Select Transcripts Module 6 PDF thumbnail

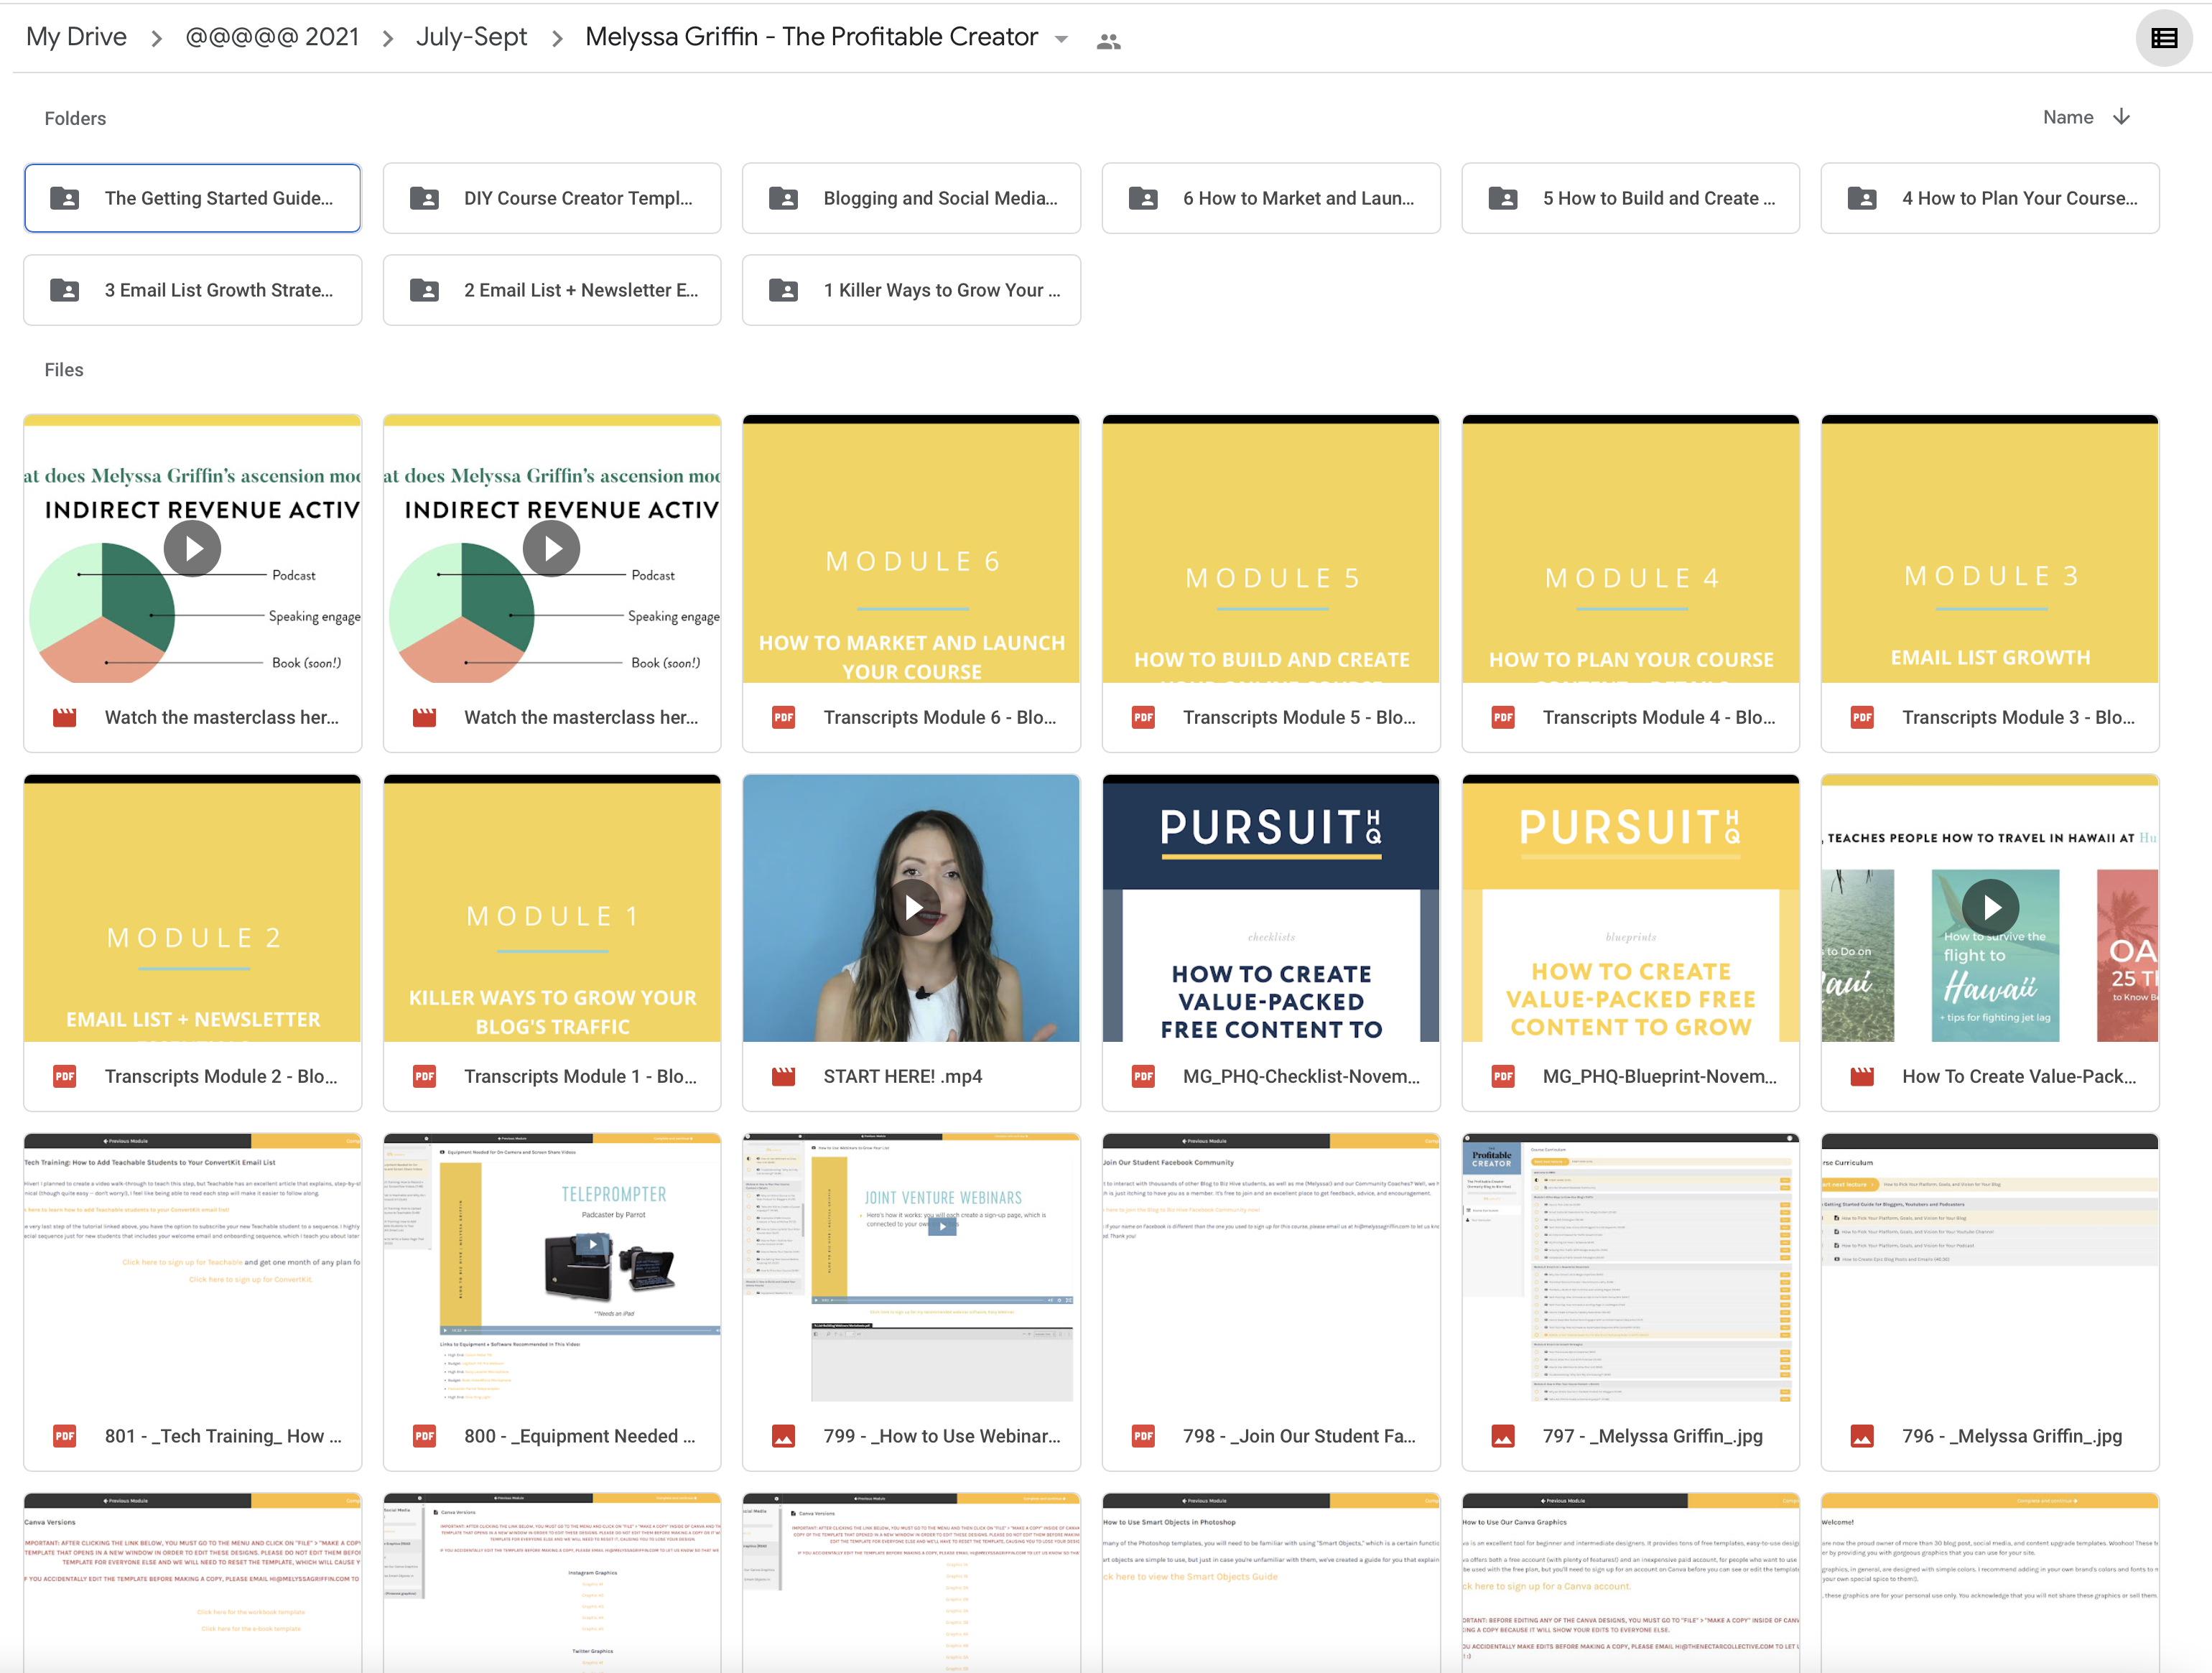(911, 549)
